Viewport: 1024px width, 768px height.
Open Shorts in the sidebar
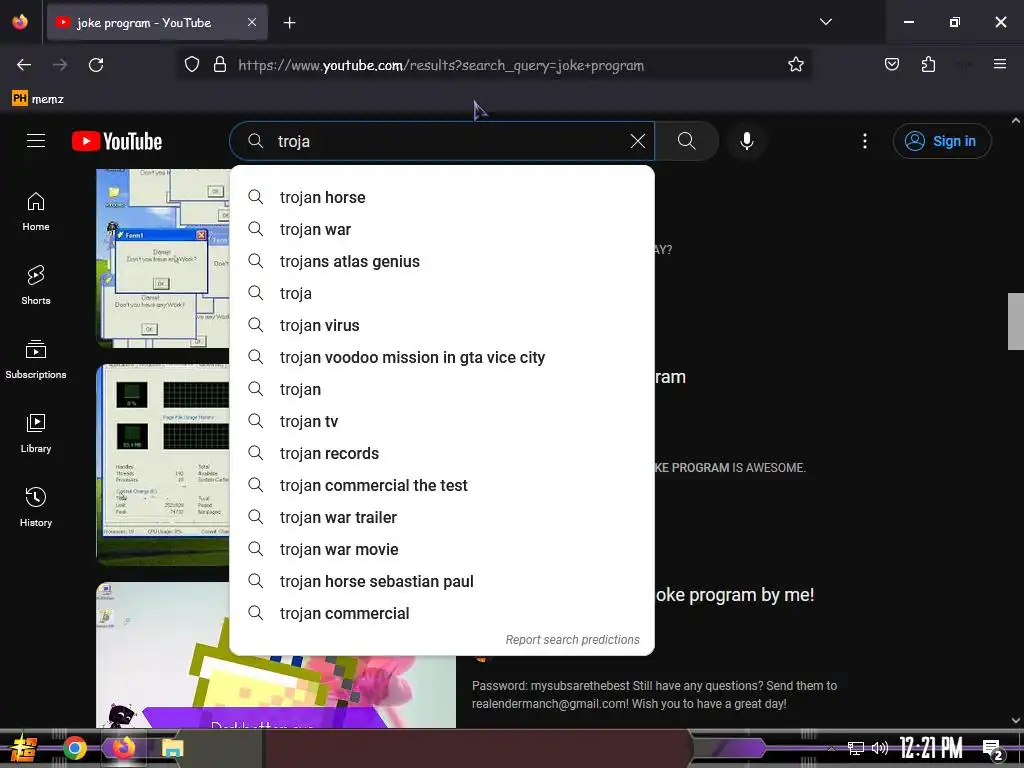(x=36, y=285)
